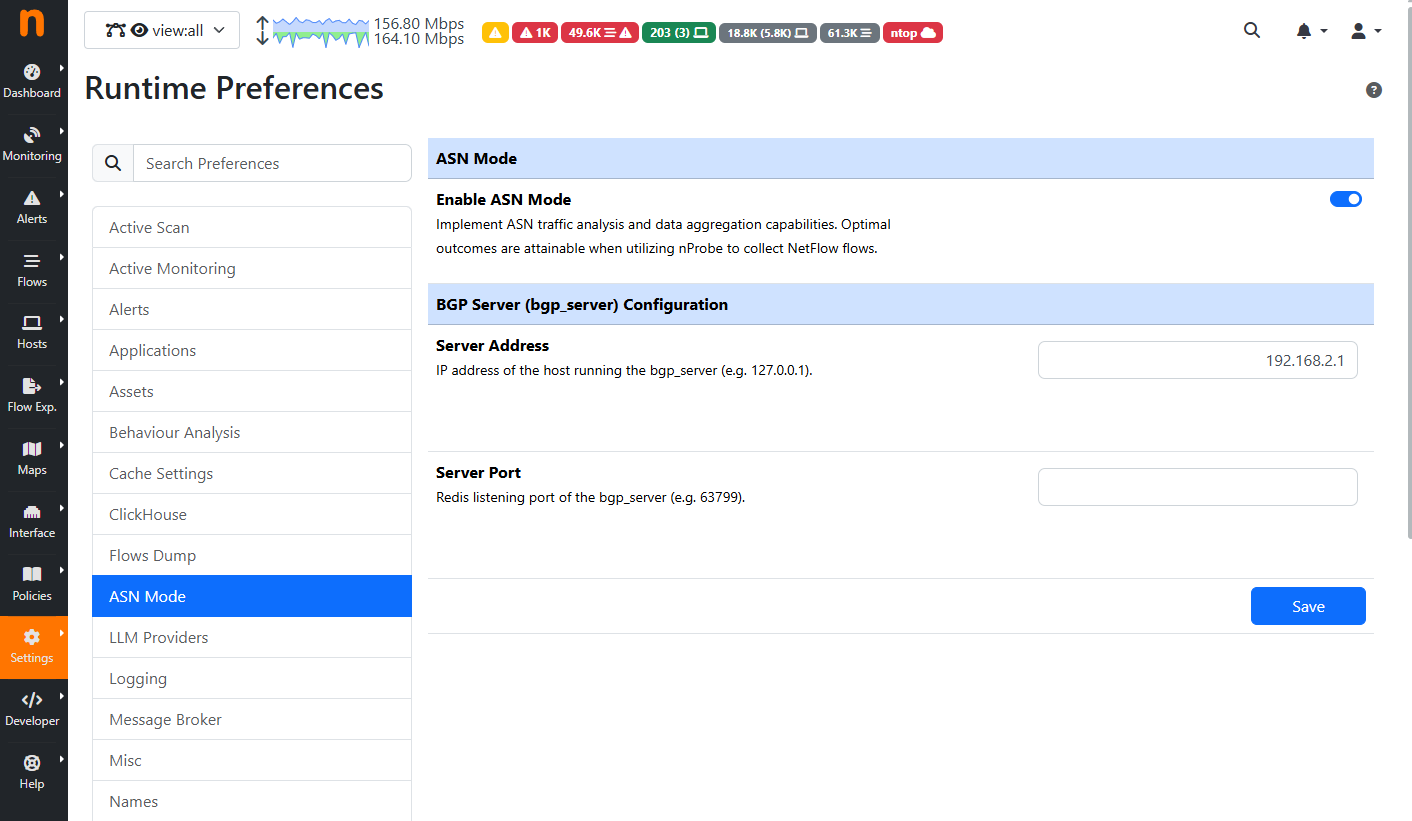Select the Policies sidebar icon

(x=33, y=583)
